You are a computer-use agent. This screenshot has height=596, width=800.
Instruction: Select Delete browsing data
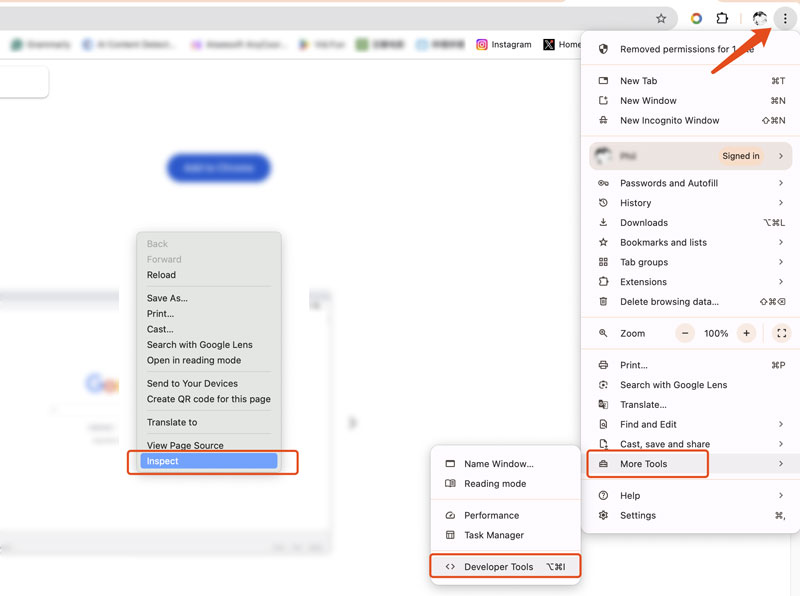point(691,302)
